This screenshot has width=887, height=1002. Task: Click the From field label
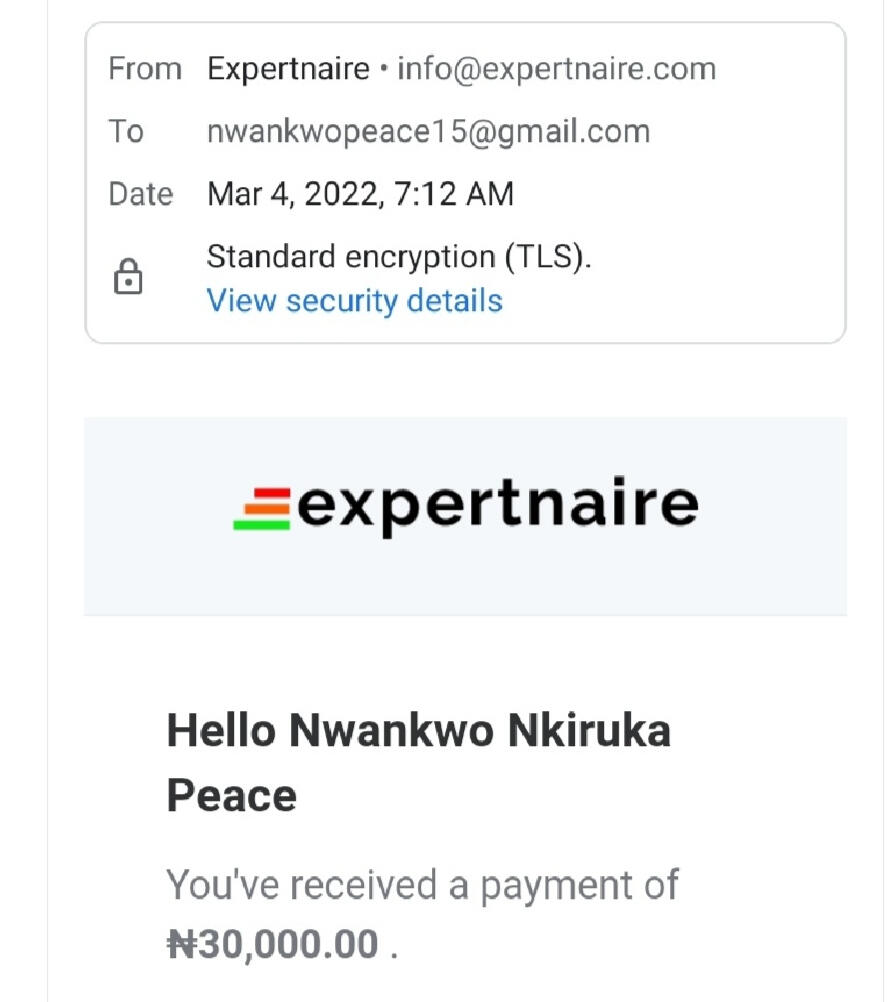pos(145,69)
